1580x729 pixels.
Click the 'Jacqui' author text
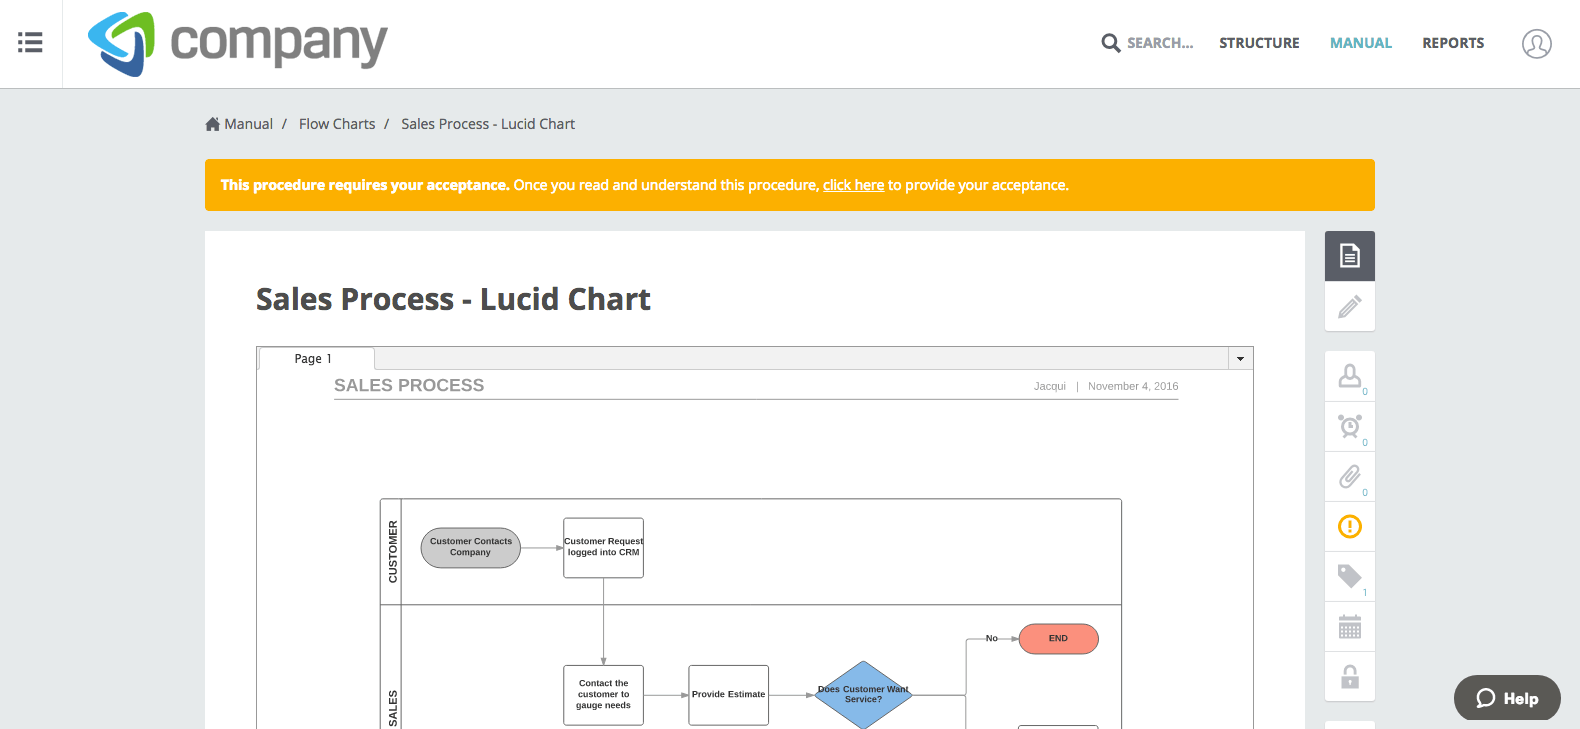point(1050,386)
